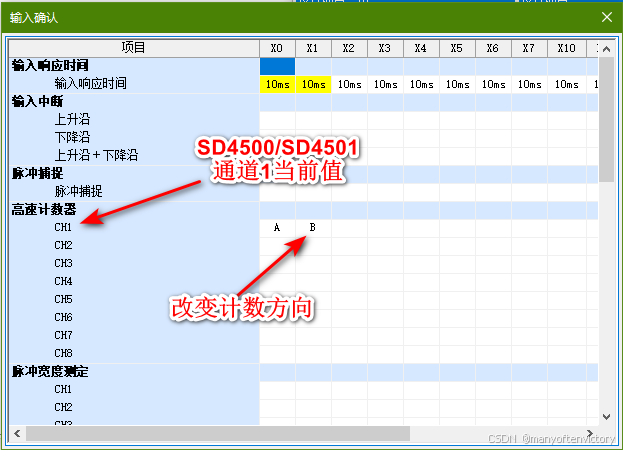The image size is (623, 450).
Task: Select the 输入中断 group header
Action: click(x=134, y=102)
